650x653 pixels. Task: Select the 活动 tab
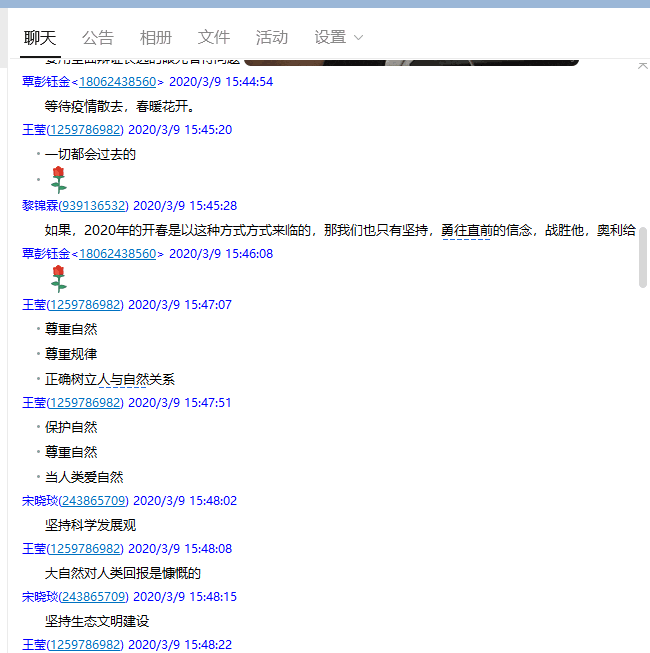[x=272, y=37]
